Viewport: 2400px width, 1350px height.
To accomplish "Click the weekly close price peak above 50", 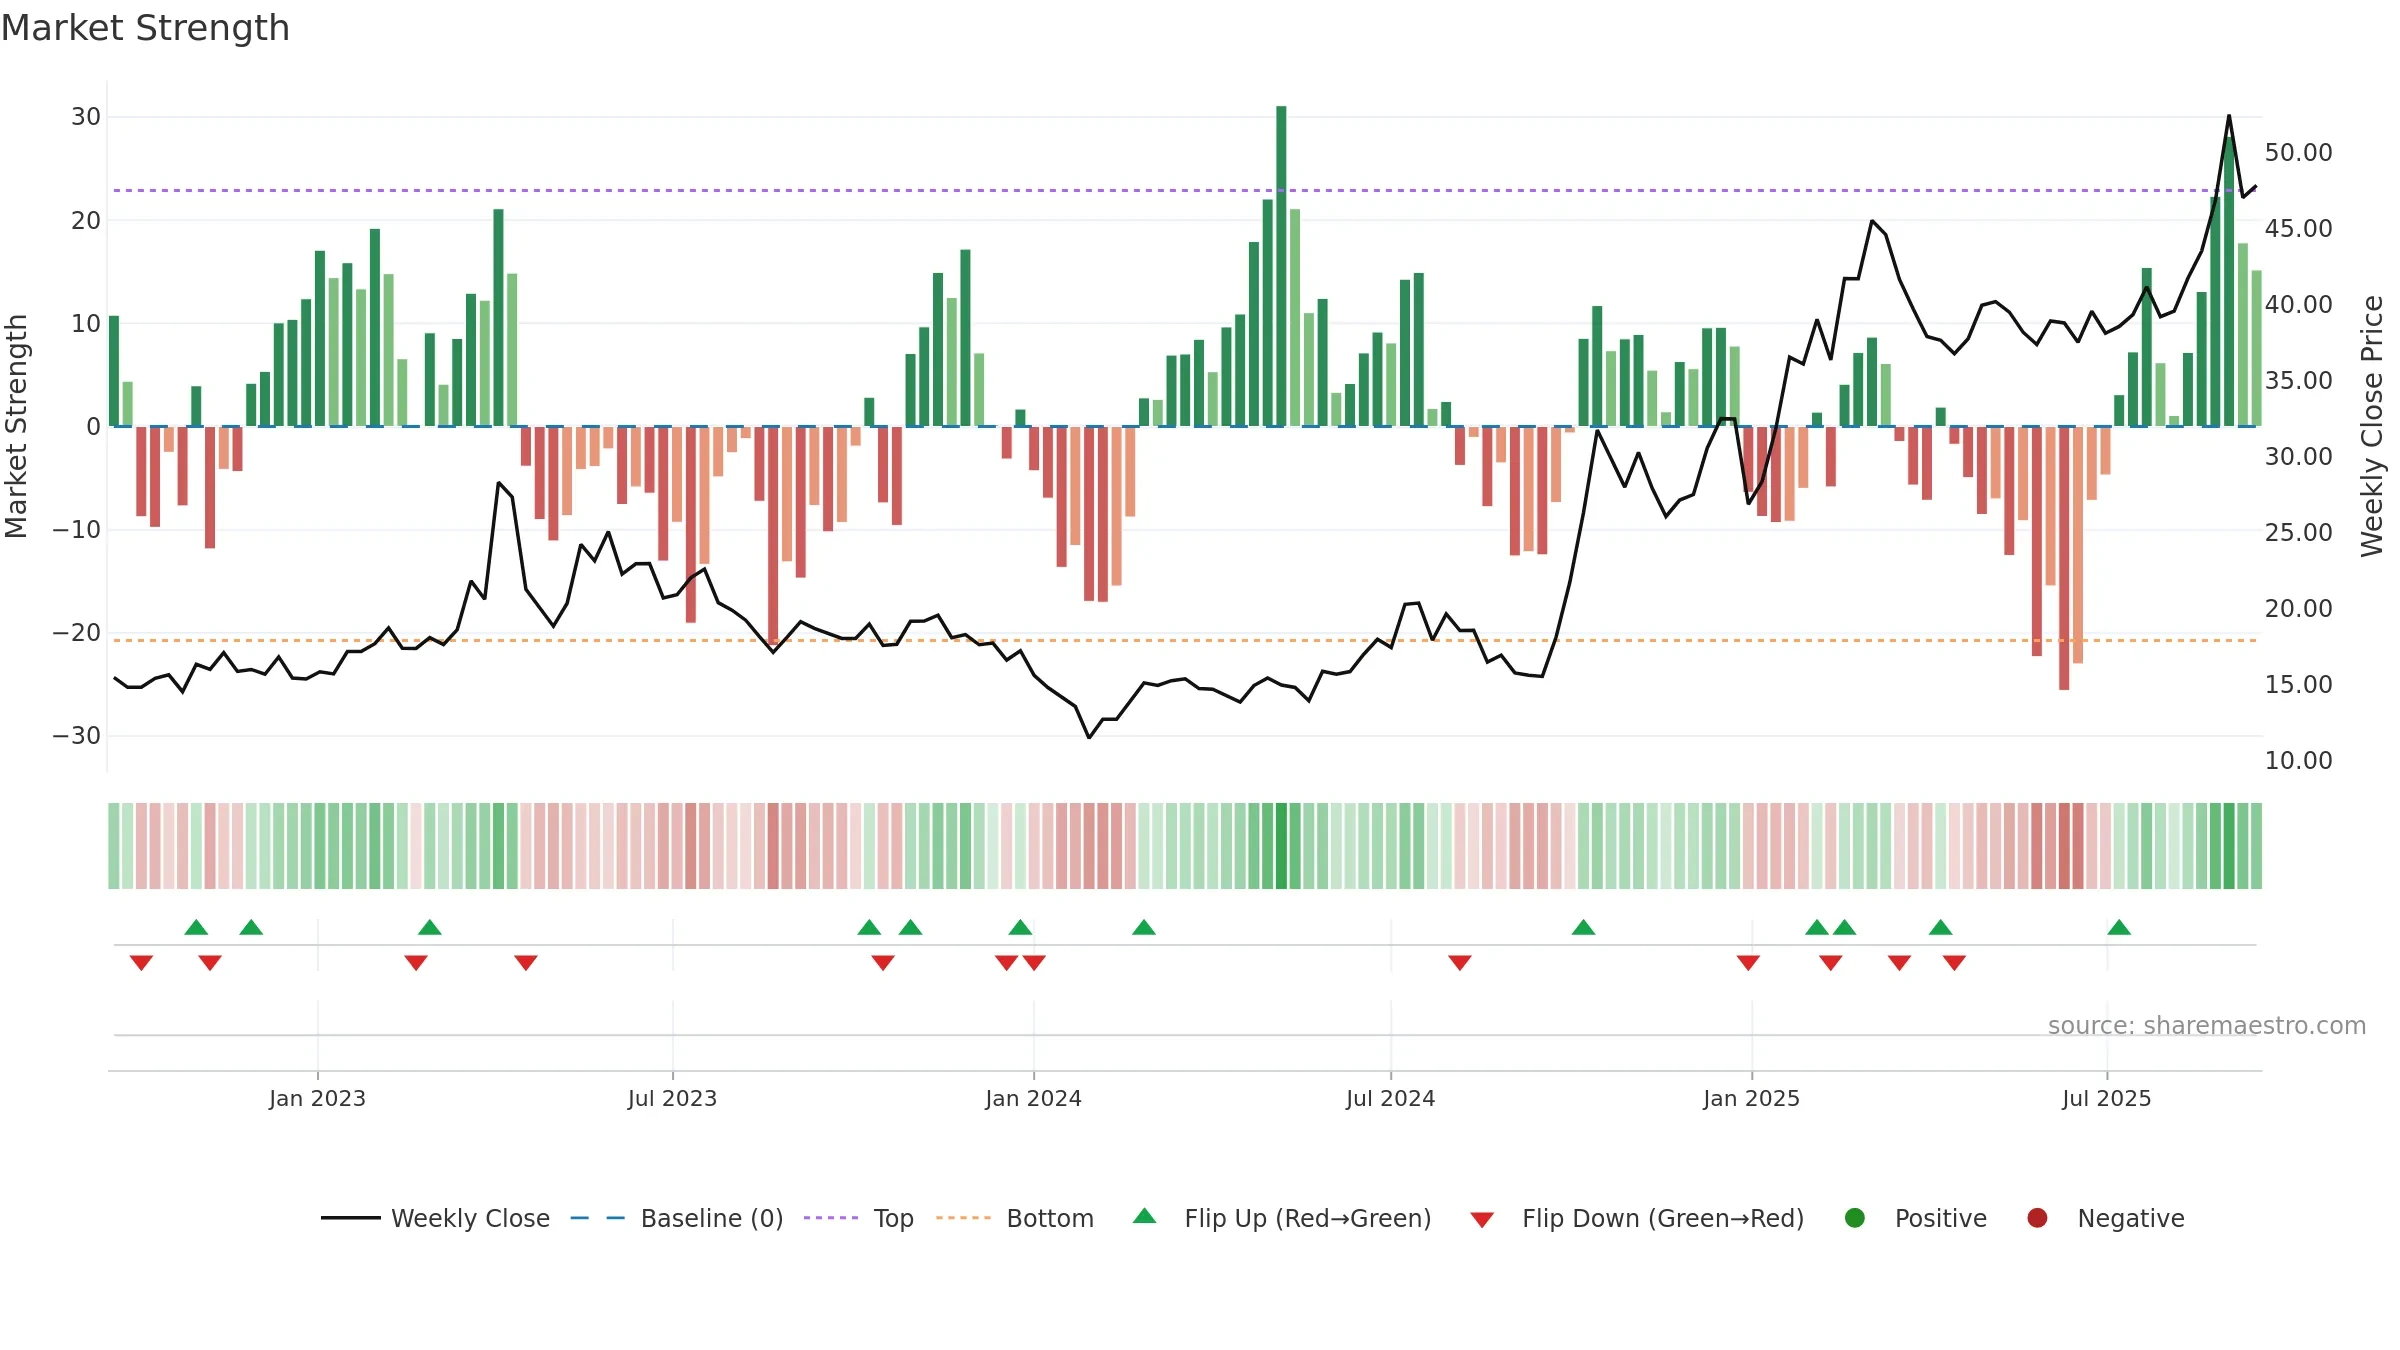I will point(2229,116).
